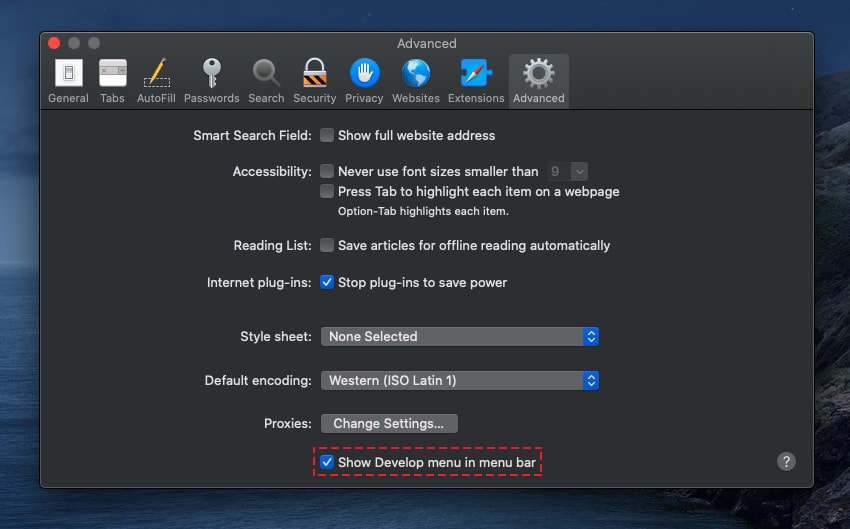This screenshot has height=529, width=850.
Task: Select the AutoFill pencil icon
Action: point(156,81)
